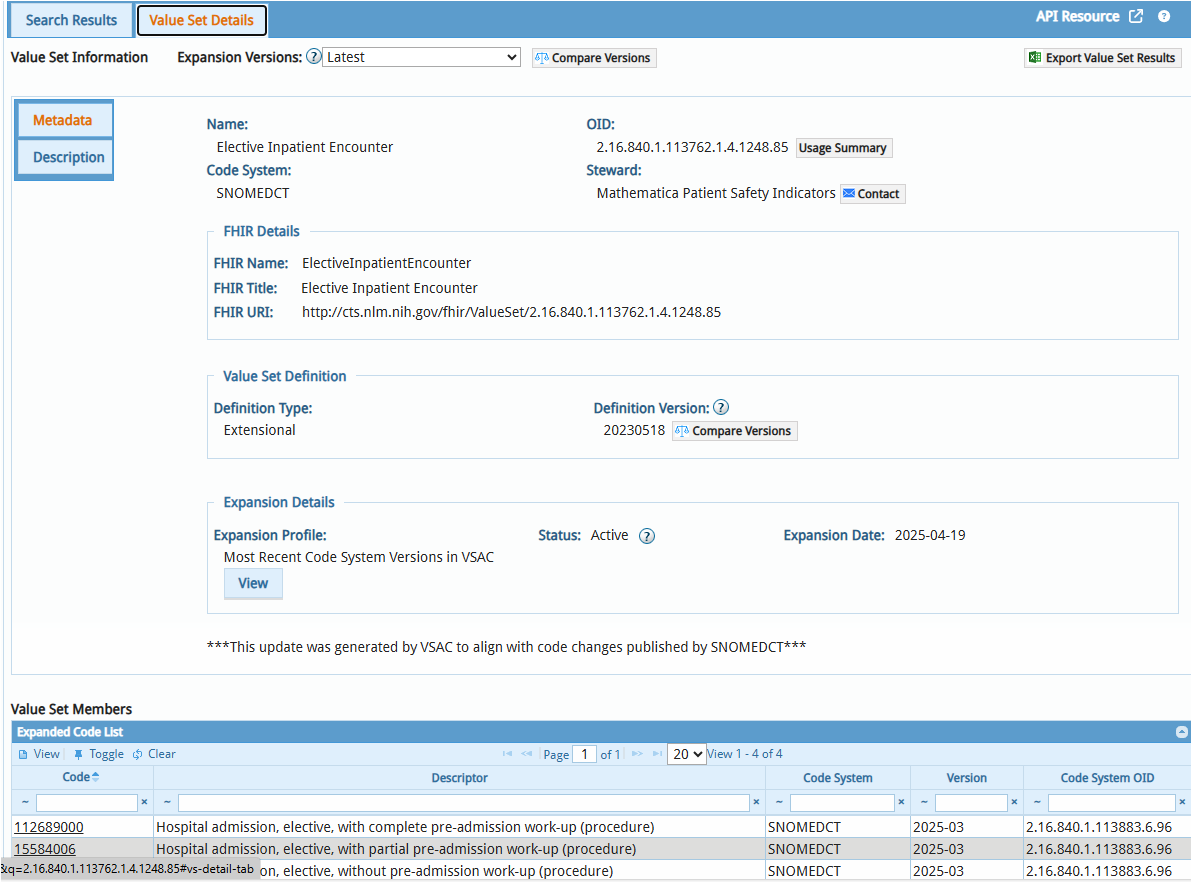Open code link 15584006
The width and height of the screenshot is (1192, 883).
coord(45,849)
